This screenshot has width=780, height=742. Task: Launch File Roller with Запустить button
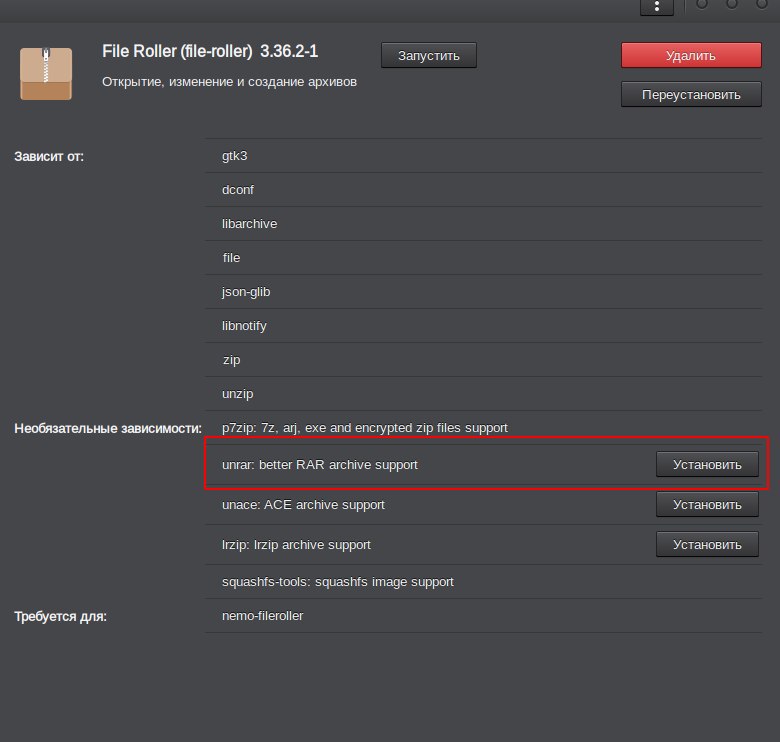click(x=429, y=55)
